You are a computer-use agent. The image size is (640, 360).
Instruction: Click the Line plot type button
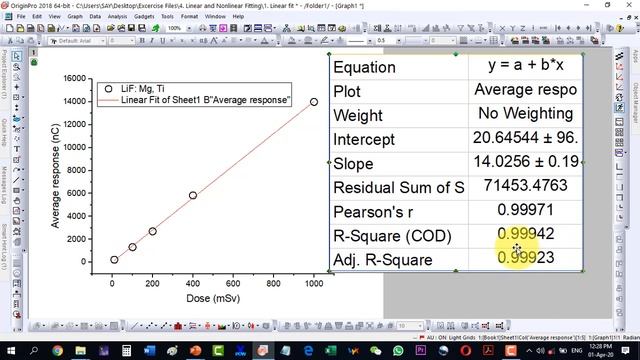click(134, 326)
